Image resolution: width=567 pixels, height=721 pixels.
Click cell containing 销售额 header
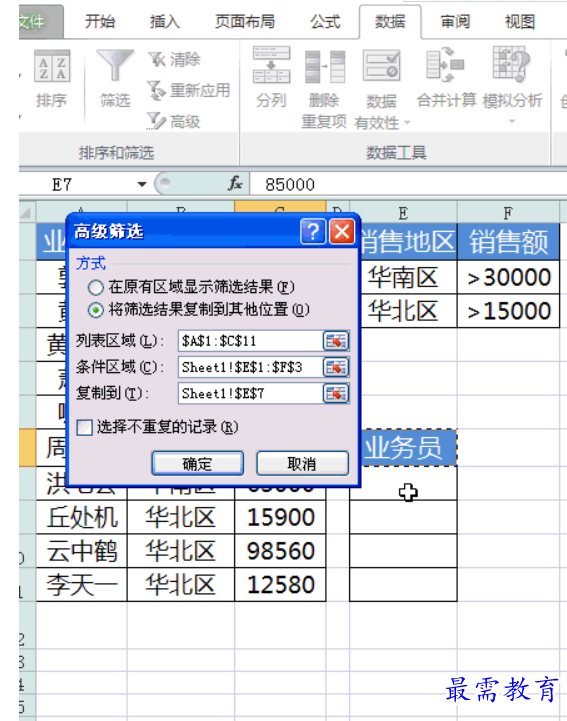coord(508,242)
